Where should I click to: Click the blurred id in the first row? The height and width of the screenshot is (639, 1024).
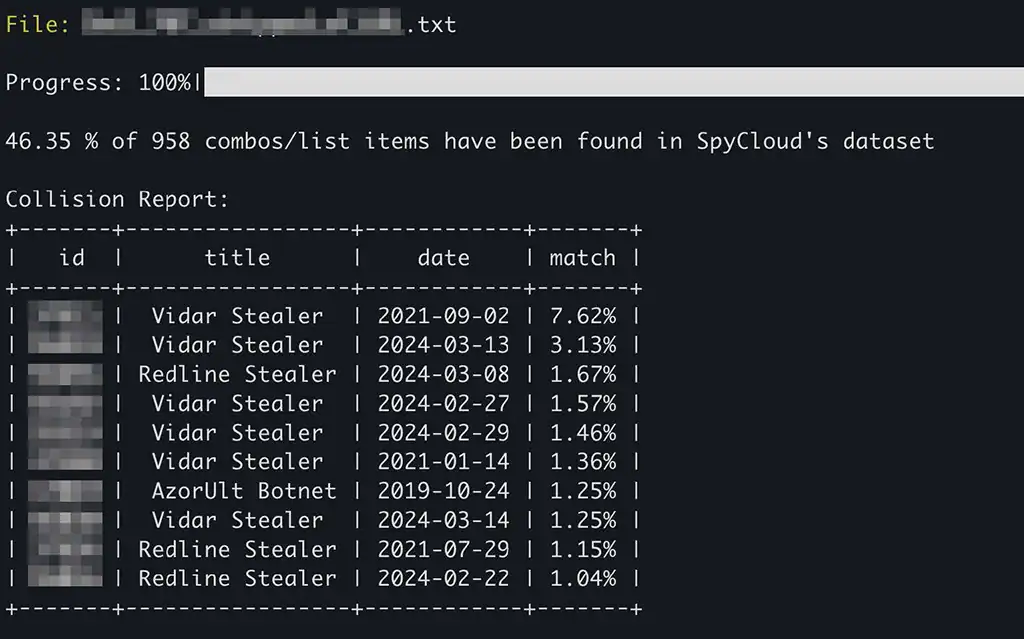(x=66, y=316)
